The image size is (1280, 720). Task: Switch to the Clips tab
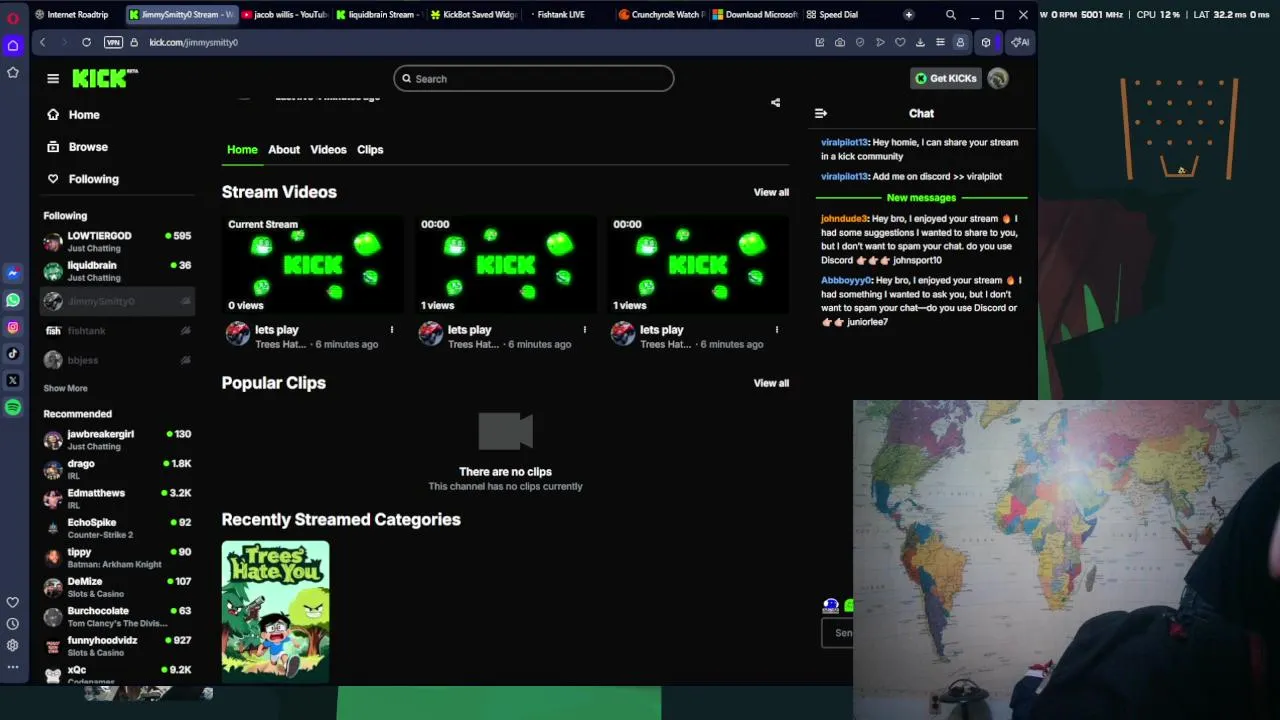pyautogui.click(x=370, y=149)
